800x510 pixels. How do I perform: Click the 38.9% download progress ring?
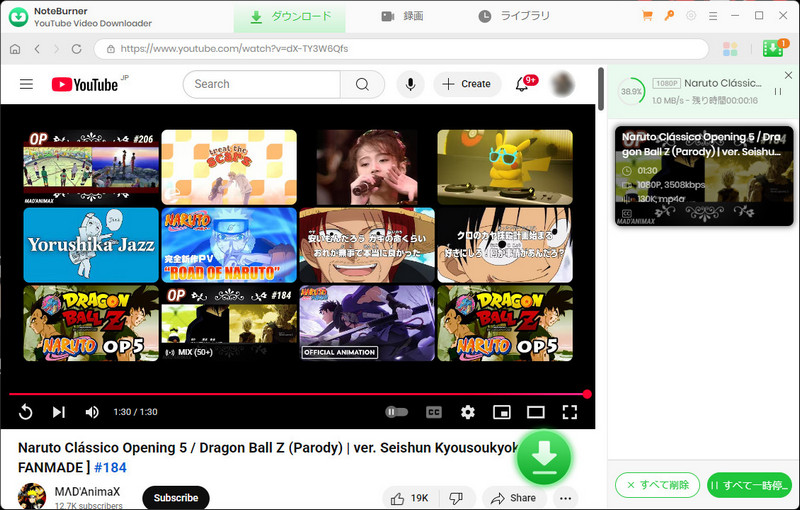point(631,92)
